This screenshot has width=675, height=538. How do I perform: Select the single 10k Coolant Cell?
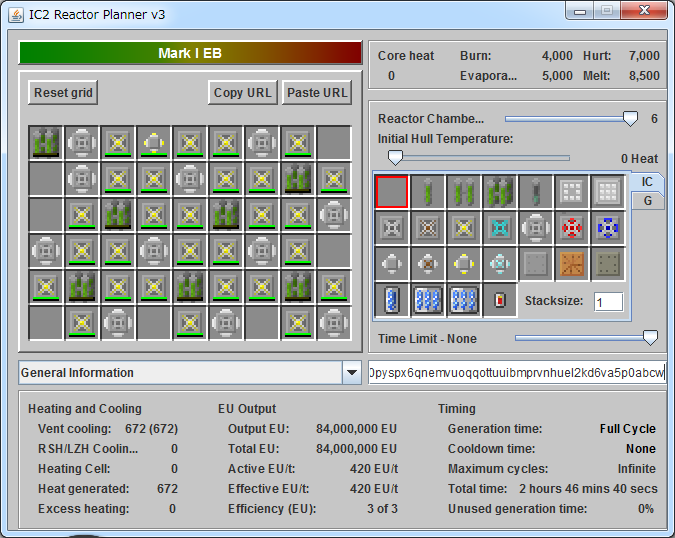[392, 300]
